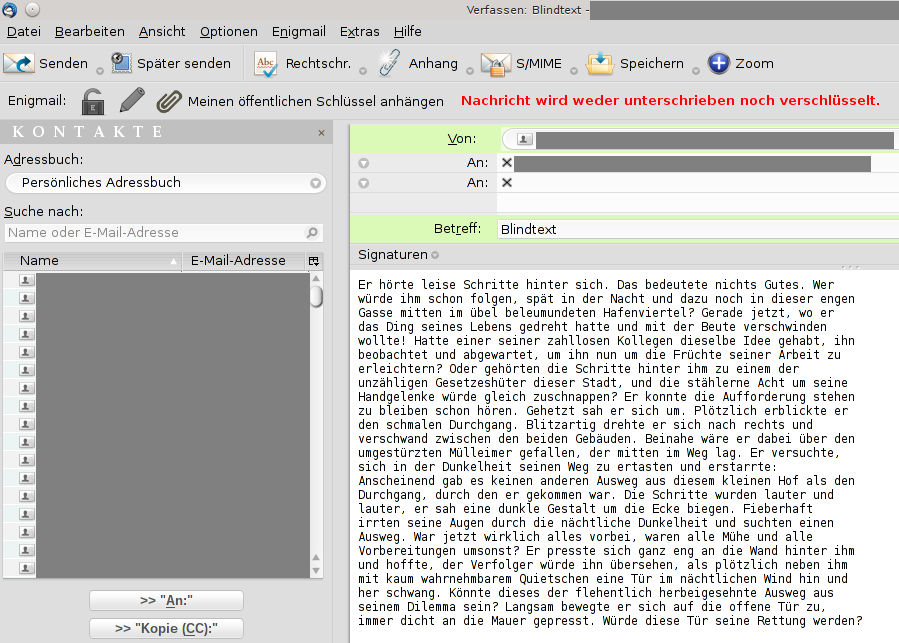Click the Meinen öffentlichen Schlüssel anhängen label

point(315,102)
